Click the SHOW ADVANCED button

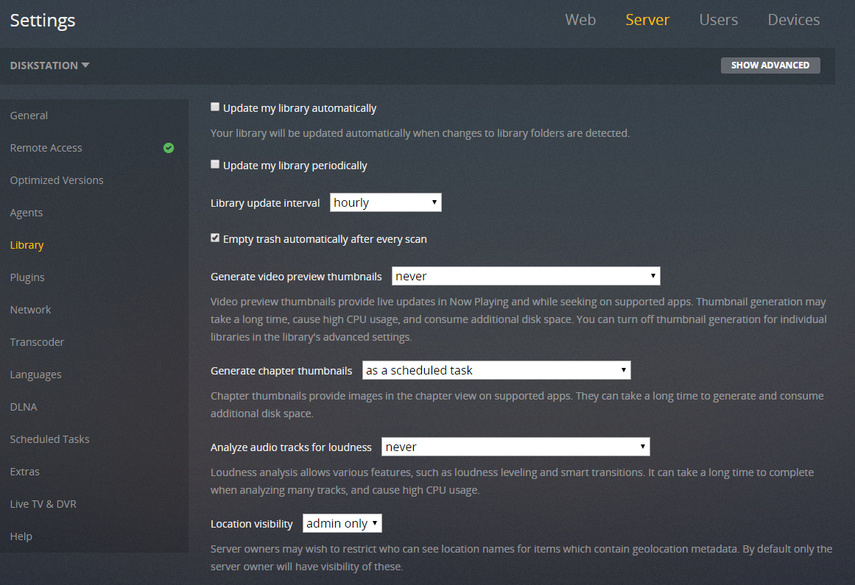(770, 65)
